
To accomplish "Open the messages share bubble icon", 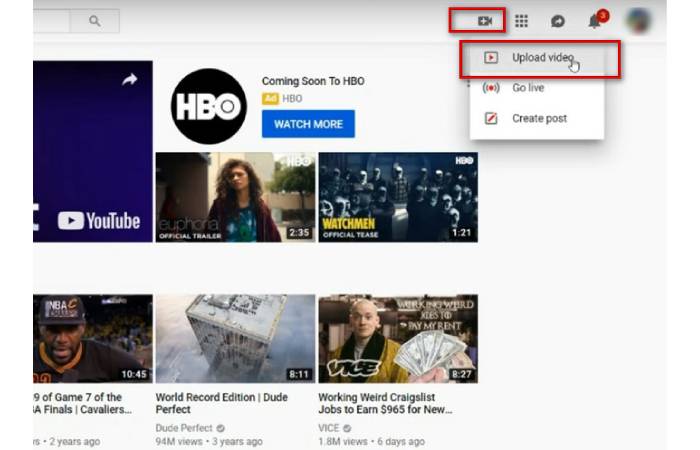I will (558, 21).
